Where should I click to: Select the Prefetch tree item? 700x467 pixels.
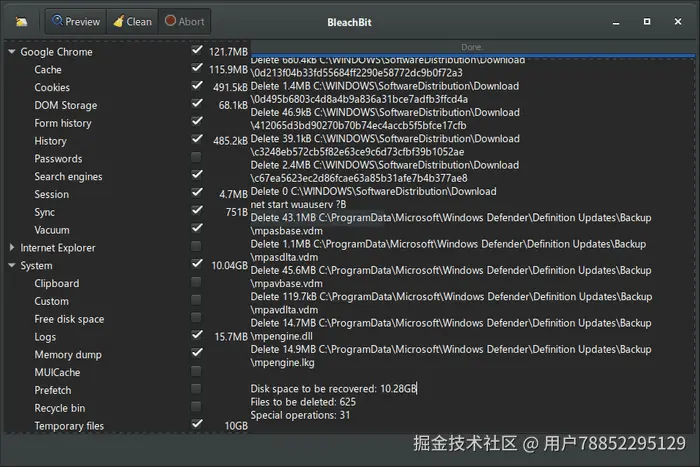click(53, 390)
